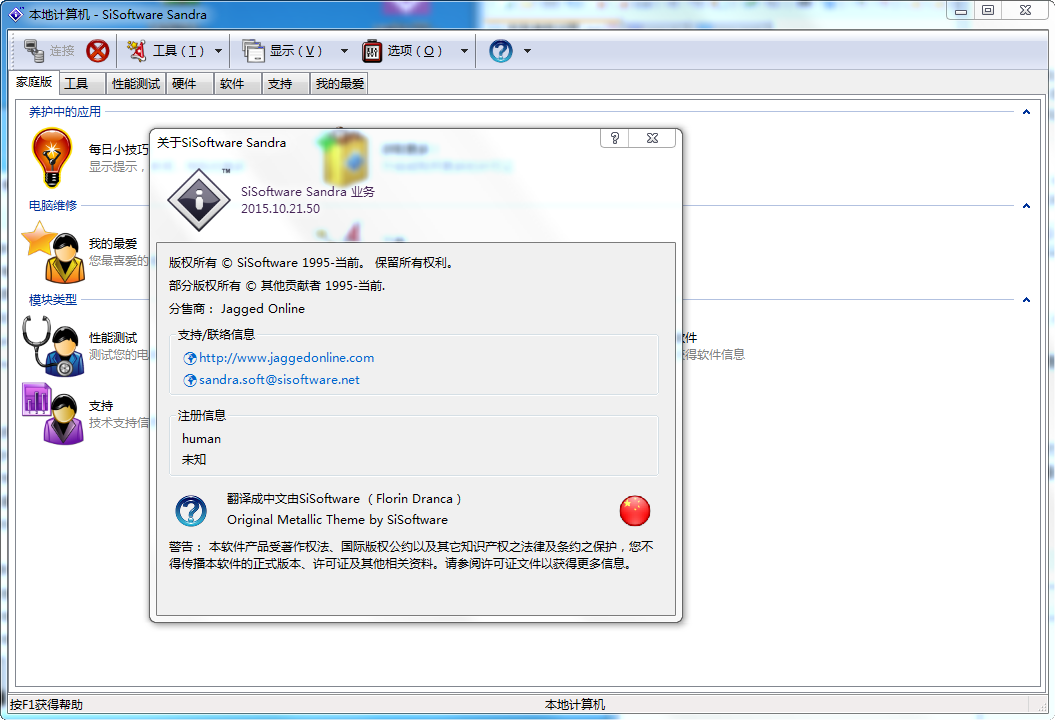Open the 每日小技巧 lightbulb icon
This screenshot has height=721, width=1056.
[52, 157]
